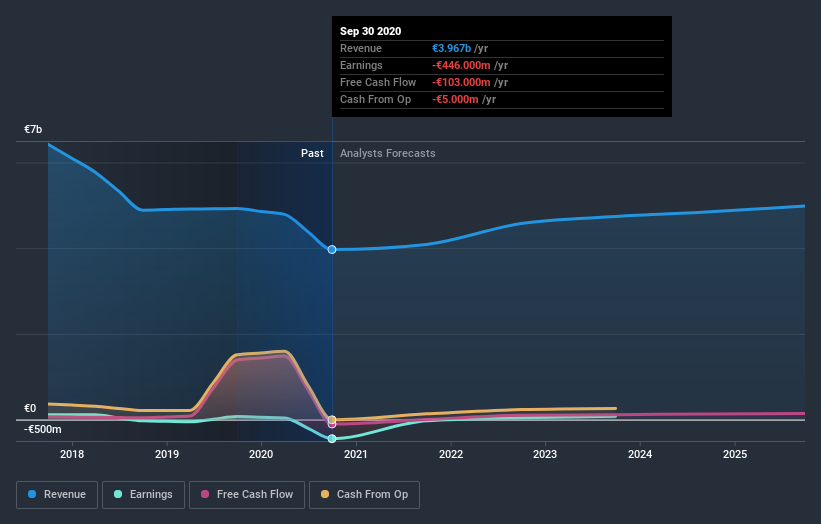Select the Revenue data point at Sep 2020
The height and width of the screenshot is (524, 821).
[x=332, y=250]
